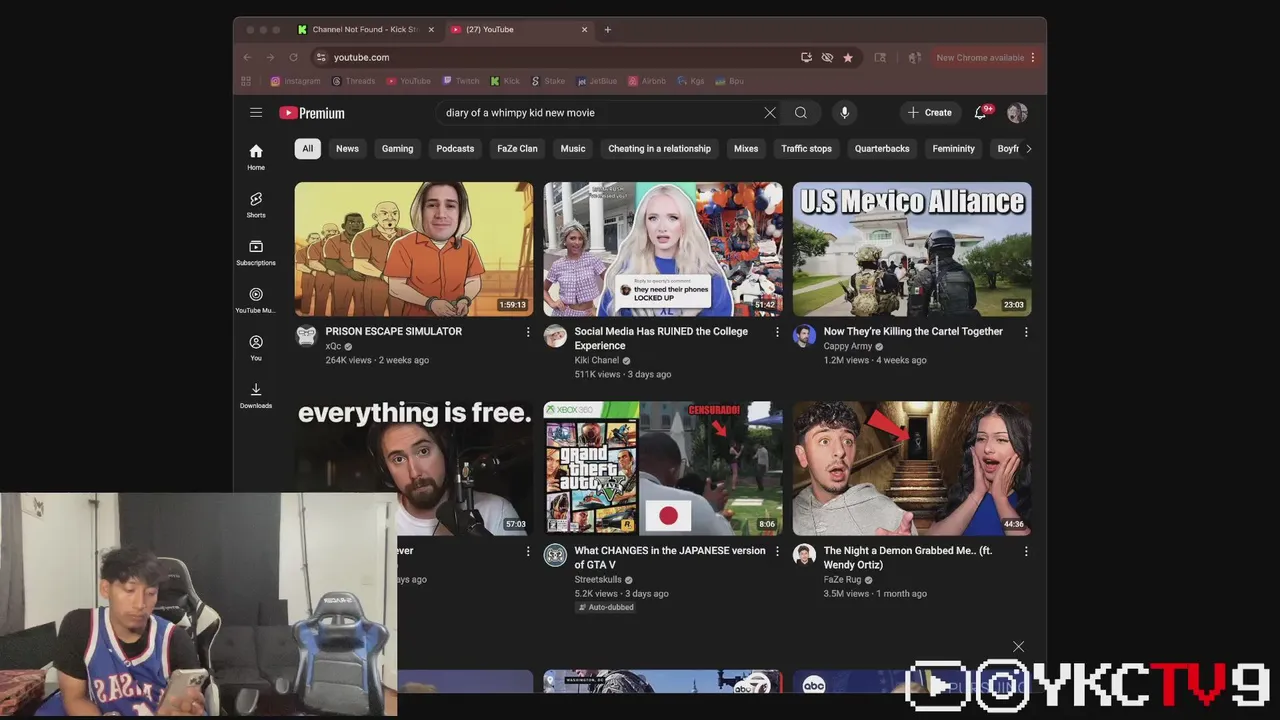Select the Podcasts filter chip
Screen dimensions: 1280x720
coord(455,149)
